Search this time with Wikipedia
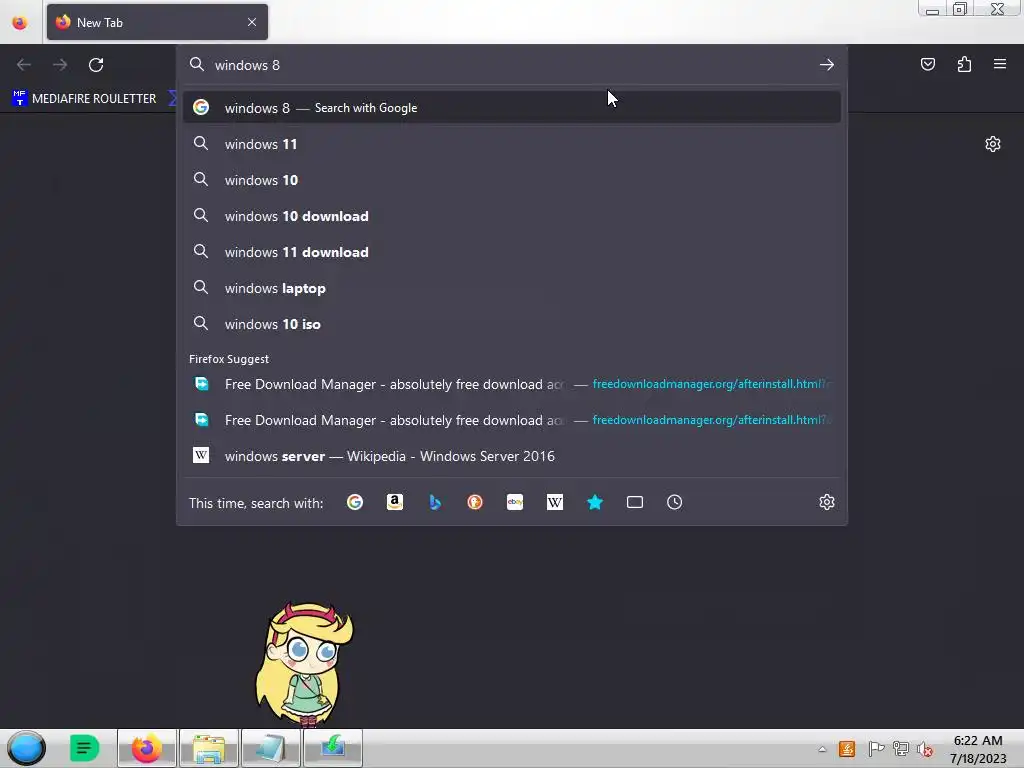 (554, 502)
